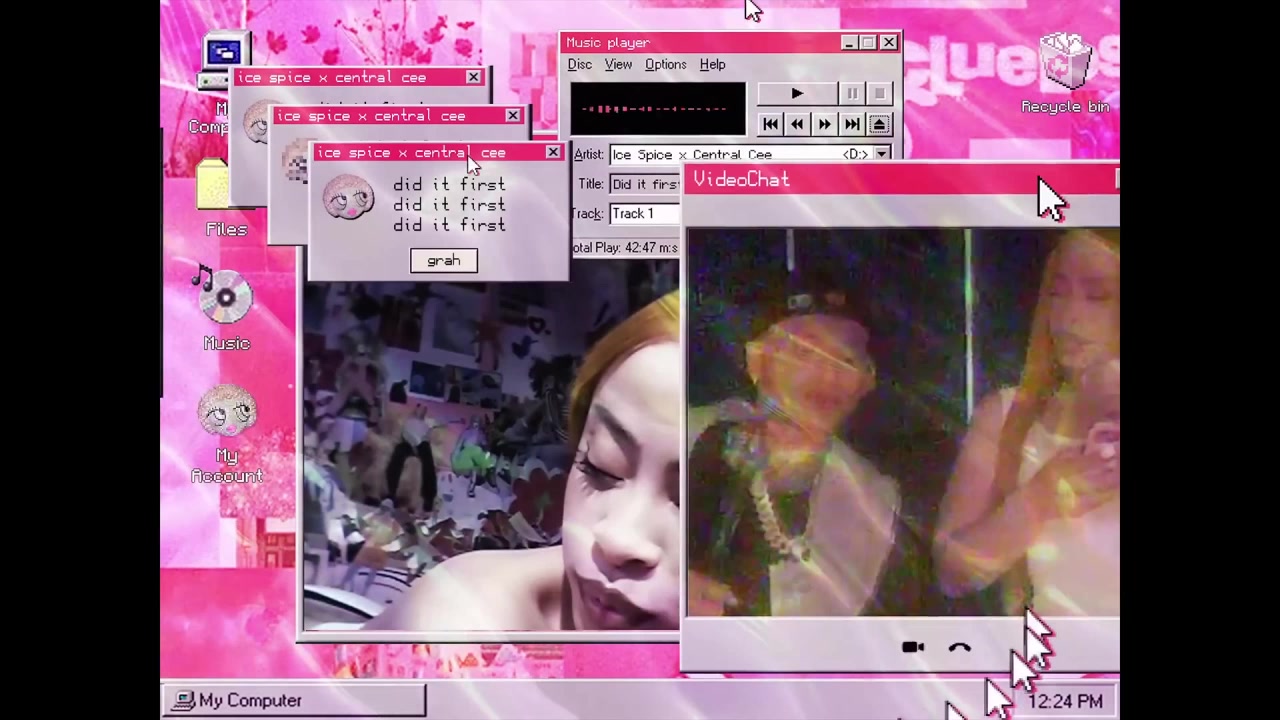Click the Total Play 42:47 status text
This screenshot has height=720, width=1280.
click(x=626, y=248)
